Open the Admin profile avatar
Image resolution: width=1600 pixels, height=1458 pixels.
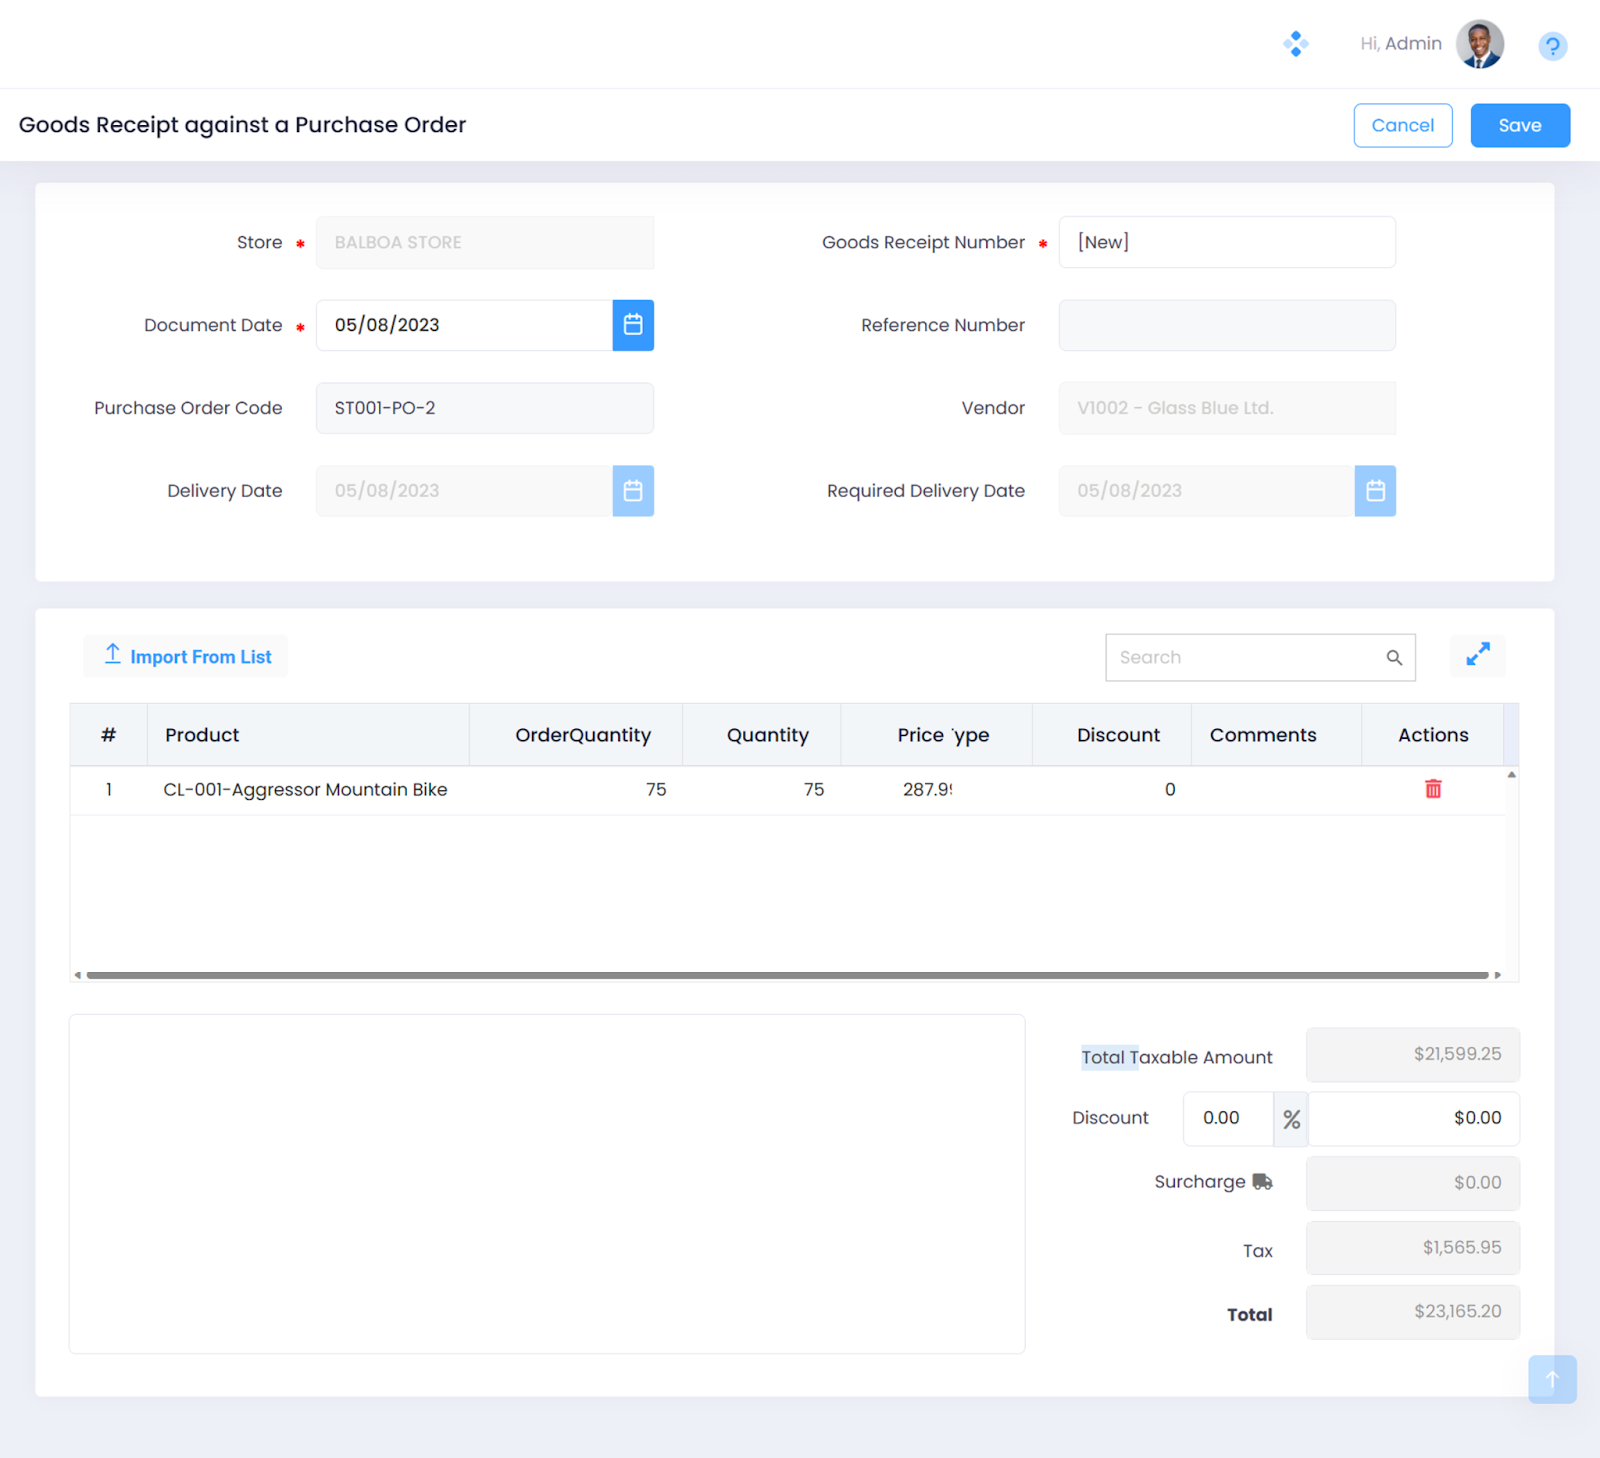1479,44
